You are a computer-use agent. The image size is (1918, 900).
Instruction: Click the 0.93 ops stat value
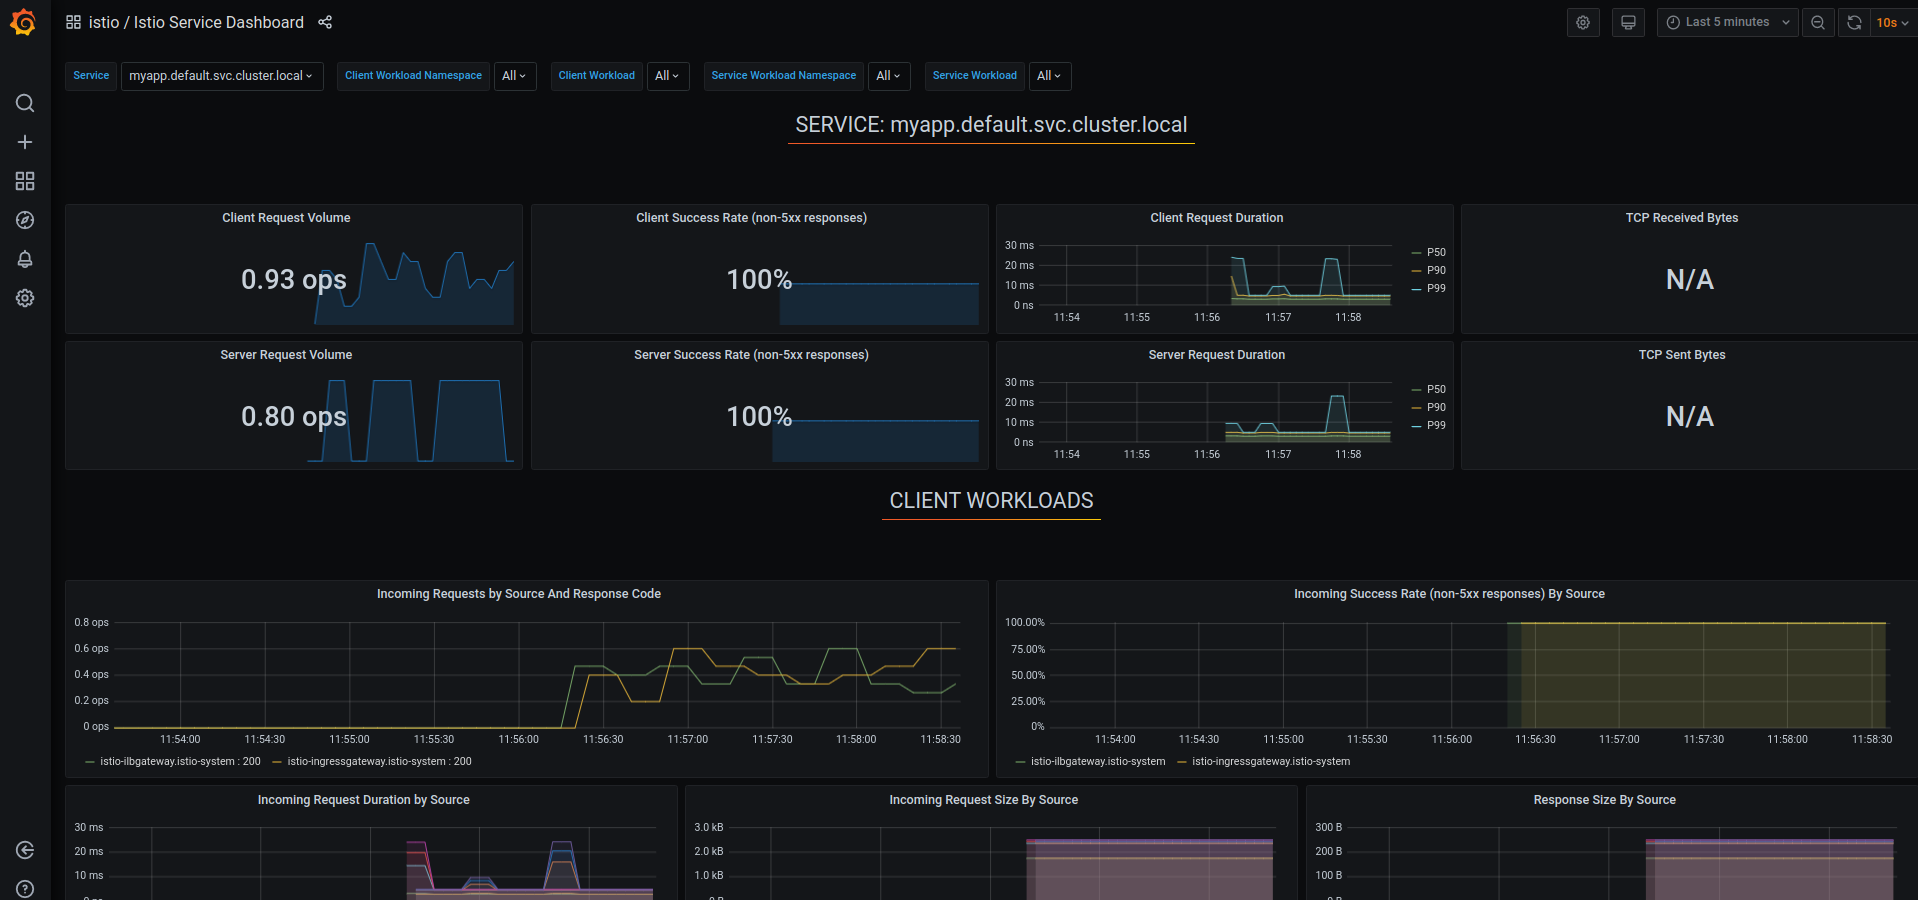294,279
